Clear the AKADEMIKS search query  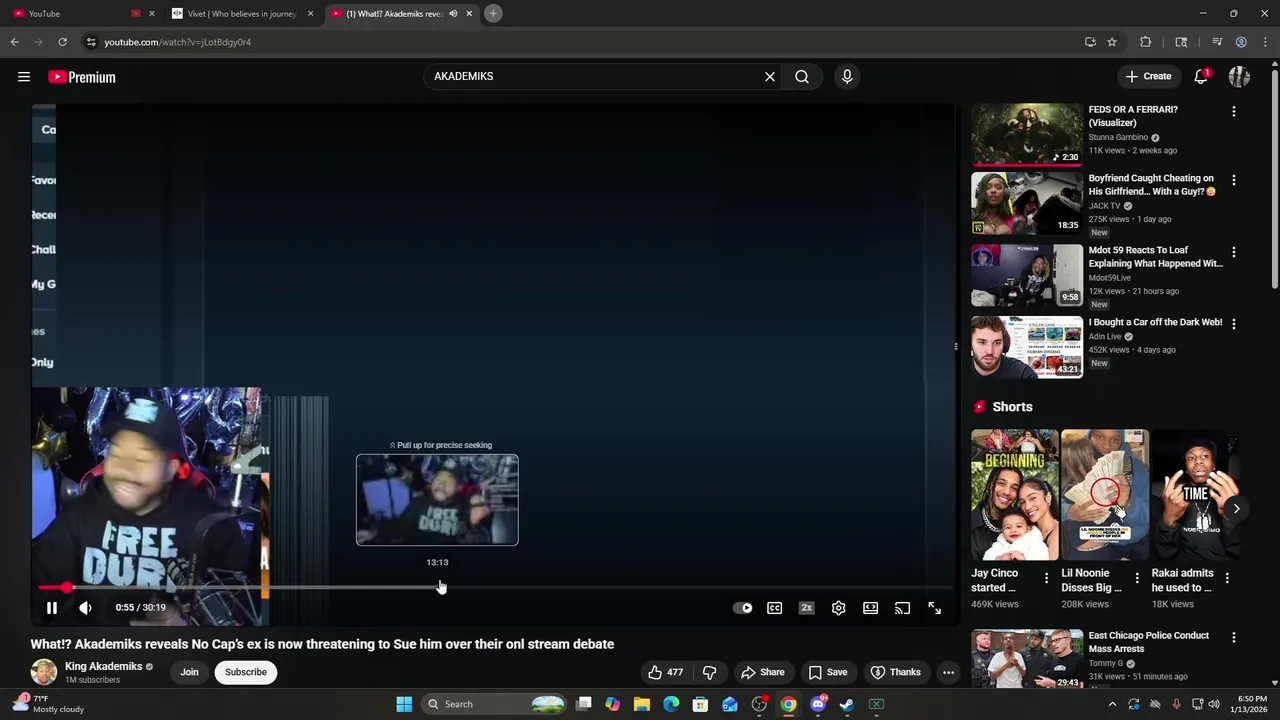[x=770, y=76]
